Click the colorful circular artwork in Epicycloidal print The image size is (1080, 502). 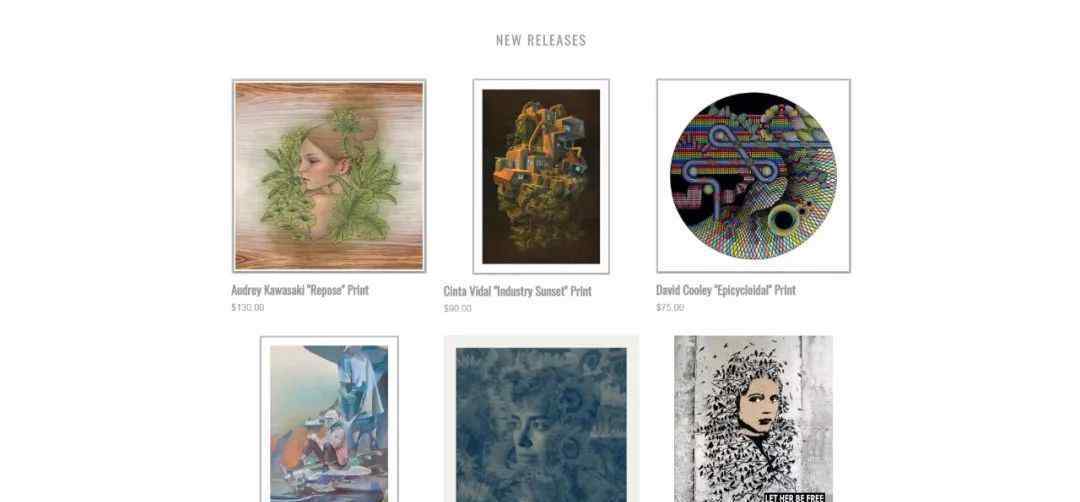754,176
